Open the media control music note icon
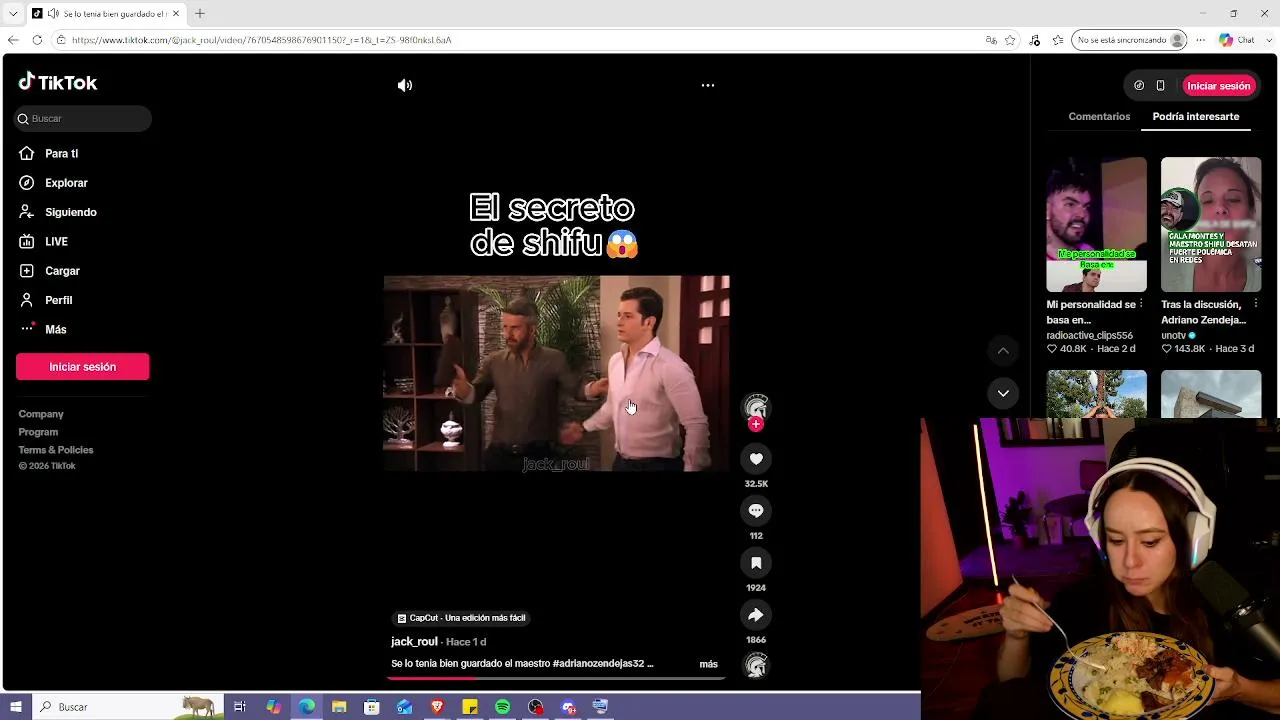The height and width of the screenshot is (720, 1280). point(1035,40)
